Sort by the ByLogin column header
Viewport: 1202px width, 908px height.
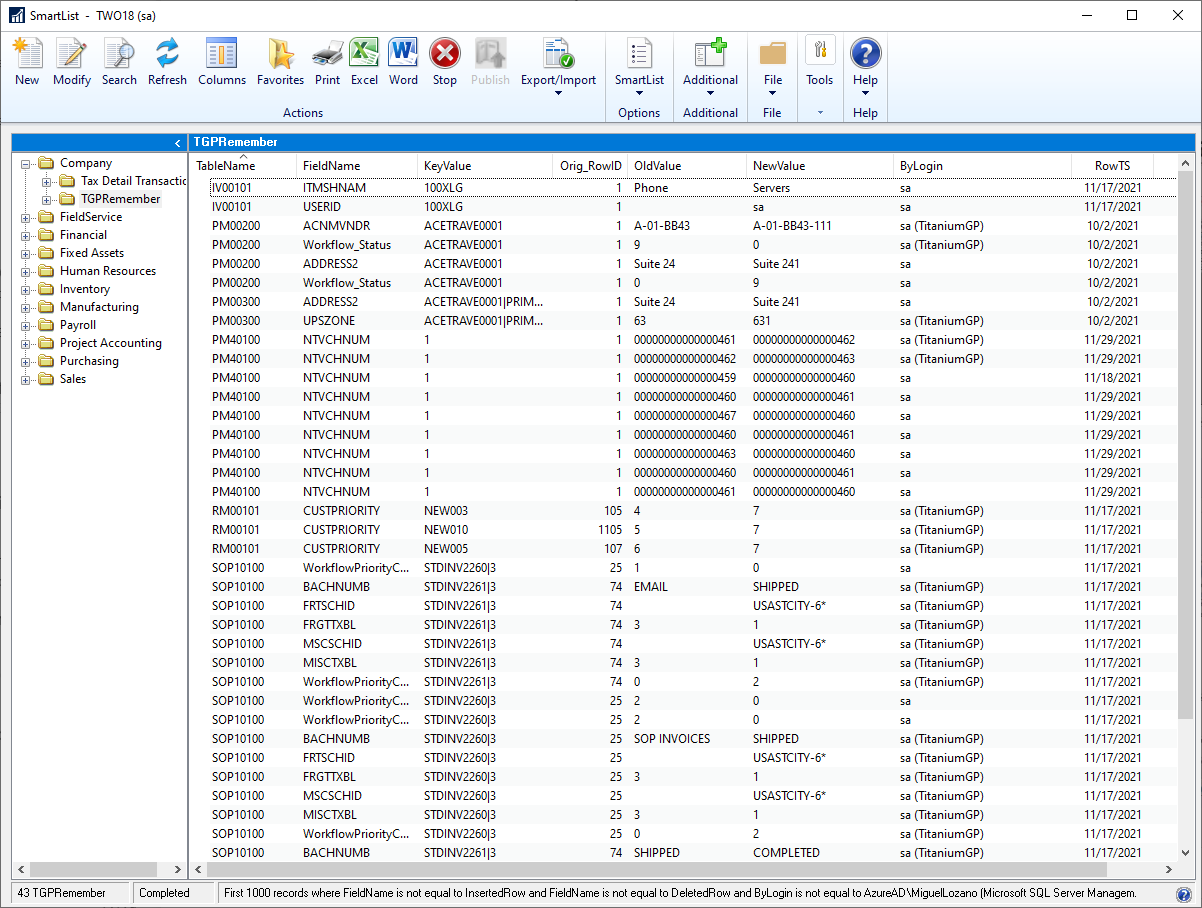click(x=982, y=165)
